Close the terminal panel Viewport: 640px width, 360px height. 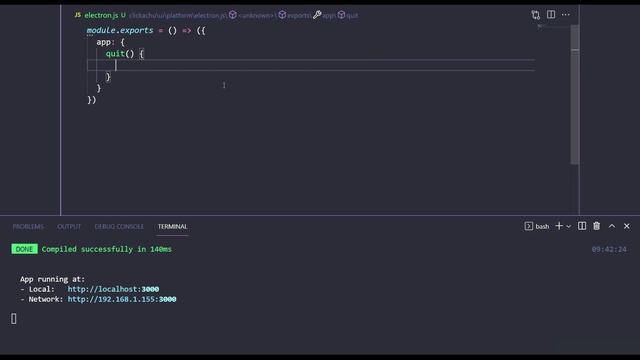(x=627, y=226)
